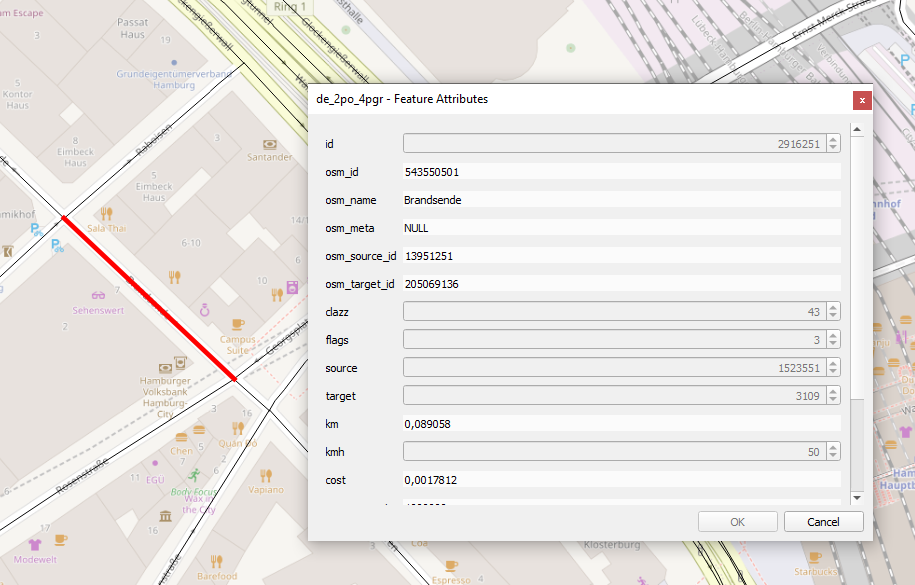Click the Starbucks cafe icon

click(x=813, y=557)
